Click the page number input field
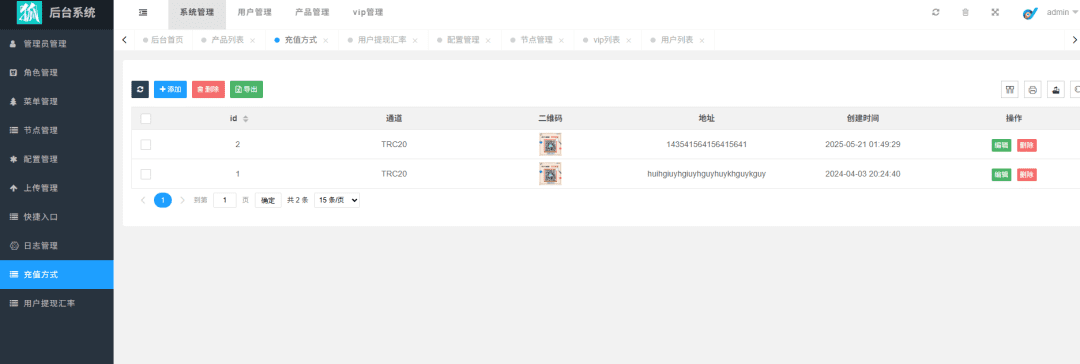 point(225,200)
